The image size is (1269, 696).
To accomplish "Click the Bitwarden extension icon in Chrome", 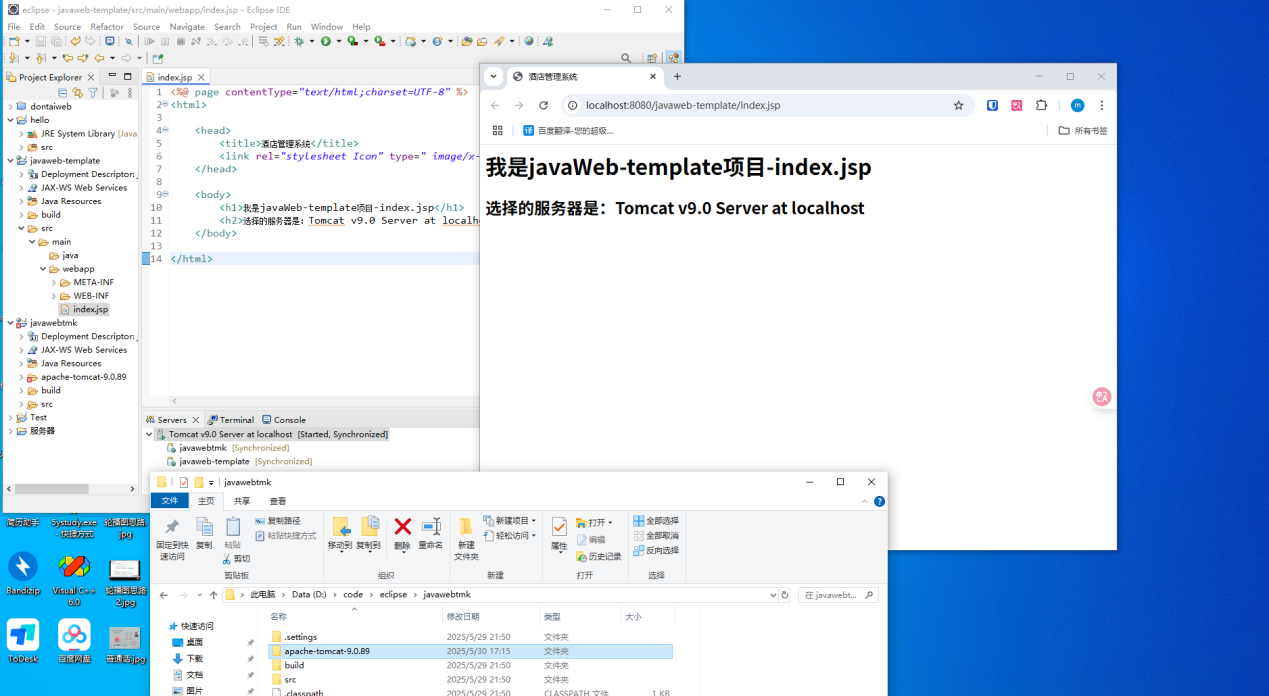I will (992, 105).
